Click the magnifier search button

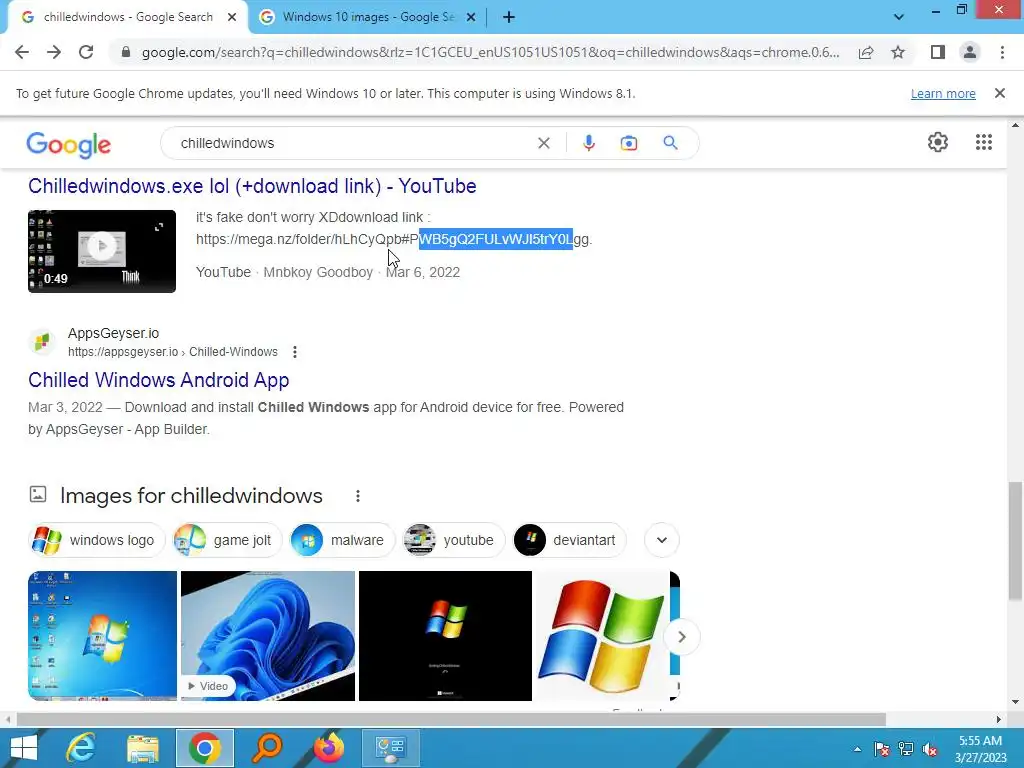click(x=670, y=143)
